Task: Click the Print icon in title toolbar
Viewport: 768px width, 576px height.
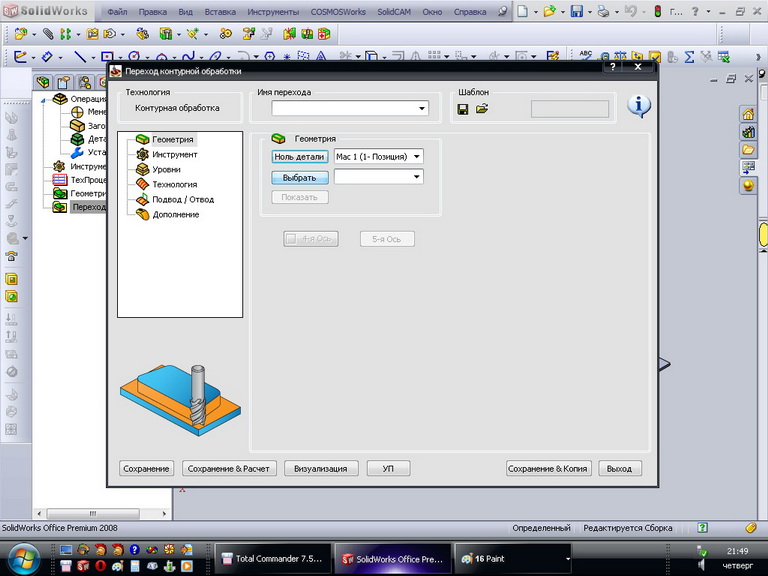Action: 603,11
